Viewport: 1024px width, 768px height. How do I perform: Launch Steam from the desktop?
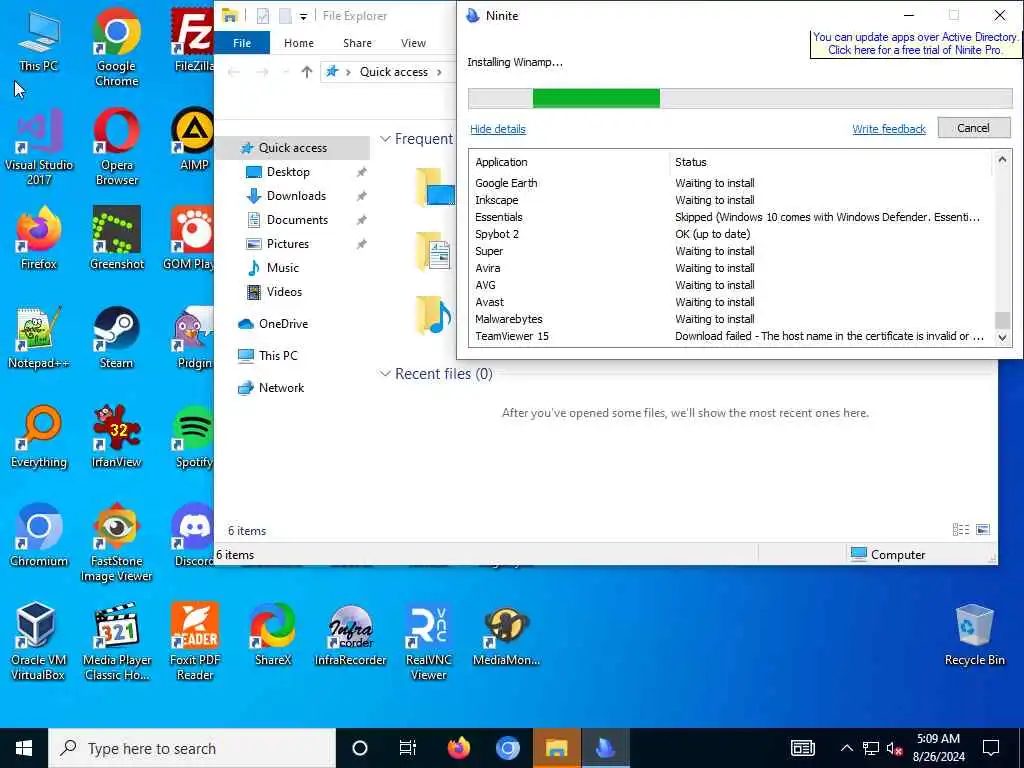coord(117,338)
